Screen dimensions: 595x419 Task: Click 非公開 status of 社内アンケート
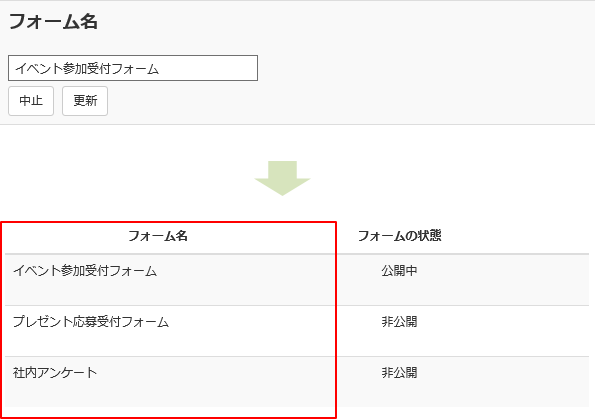point(399,373)
